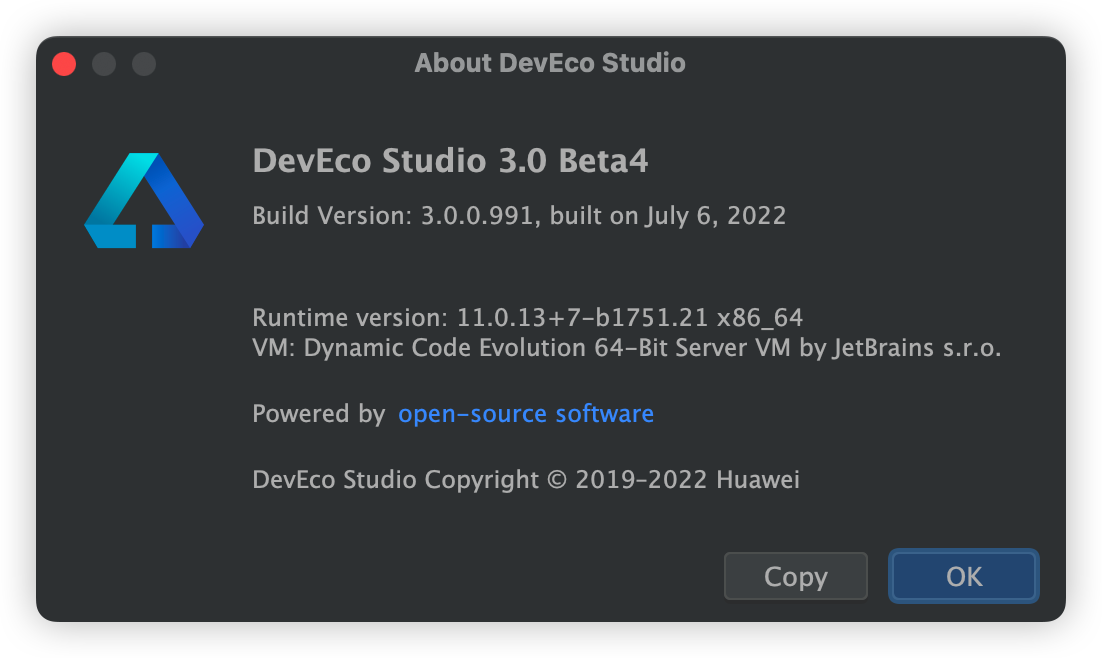Open the open-source software link

(x=526, y=414)
